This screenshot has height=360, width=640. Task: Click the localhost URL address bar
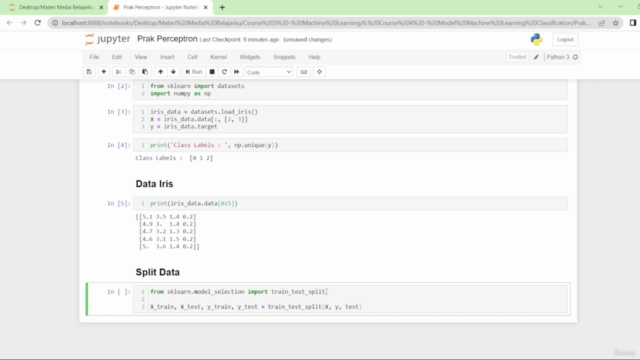tap(326, 23)
